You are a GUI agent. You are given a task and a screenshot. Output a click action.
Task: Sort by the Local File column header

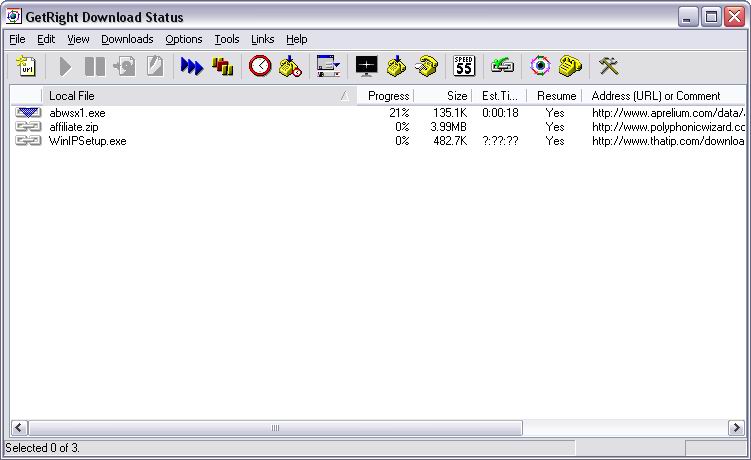(x=199, y=96)
